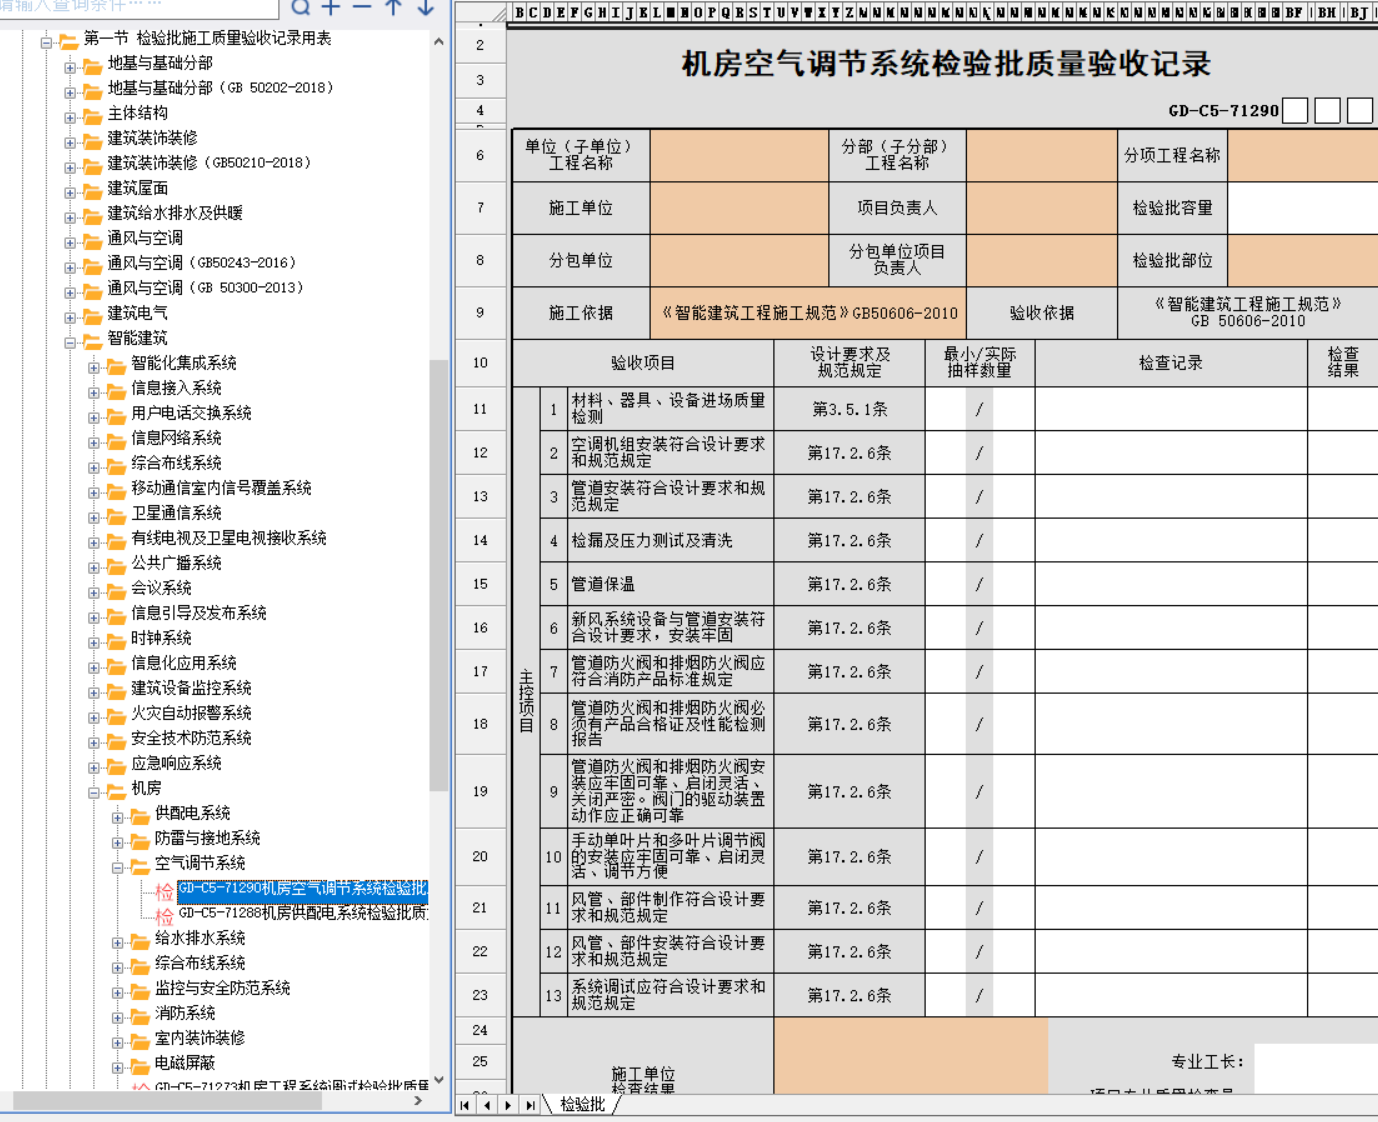Viewport: 1378px width, 1122px height.
Task: Collapse the 空气调节系统 tree node
Action: (x=117, y=867)
